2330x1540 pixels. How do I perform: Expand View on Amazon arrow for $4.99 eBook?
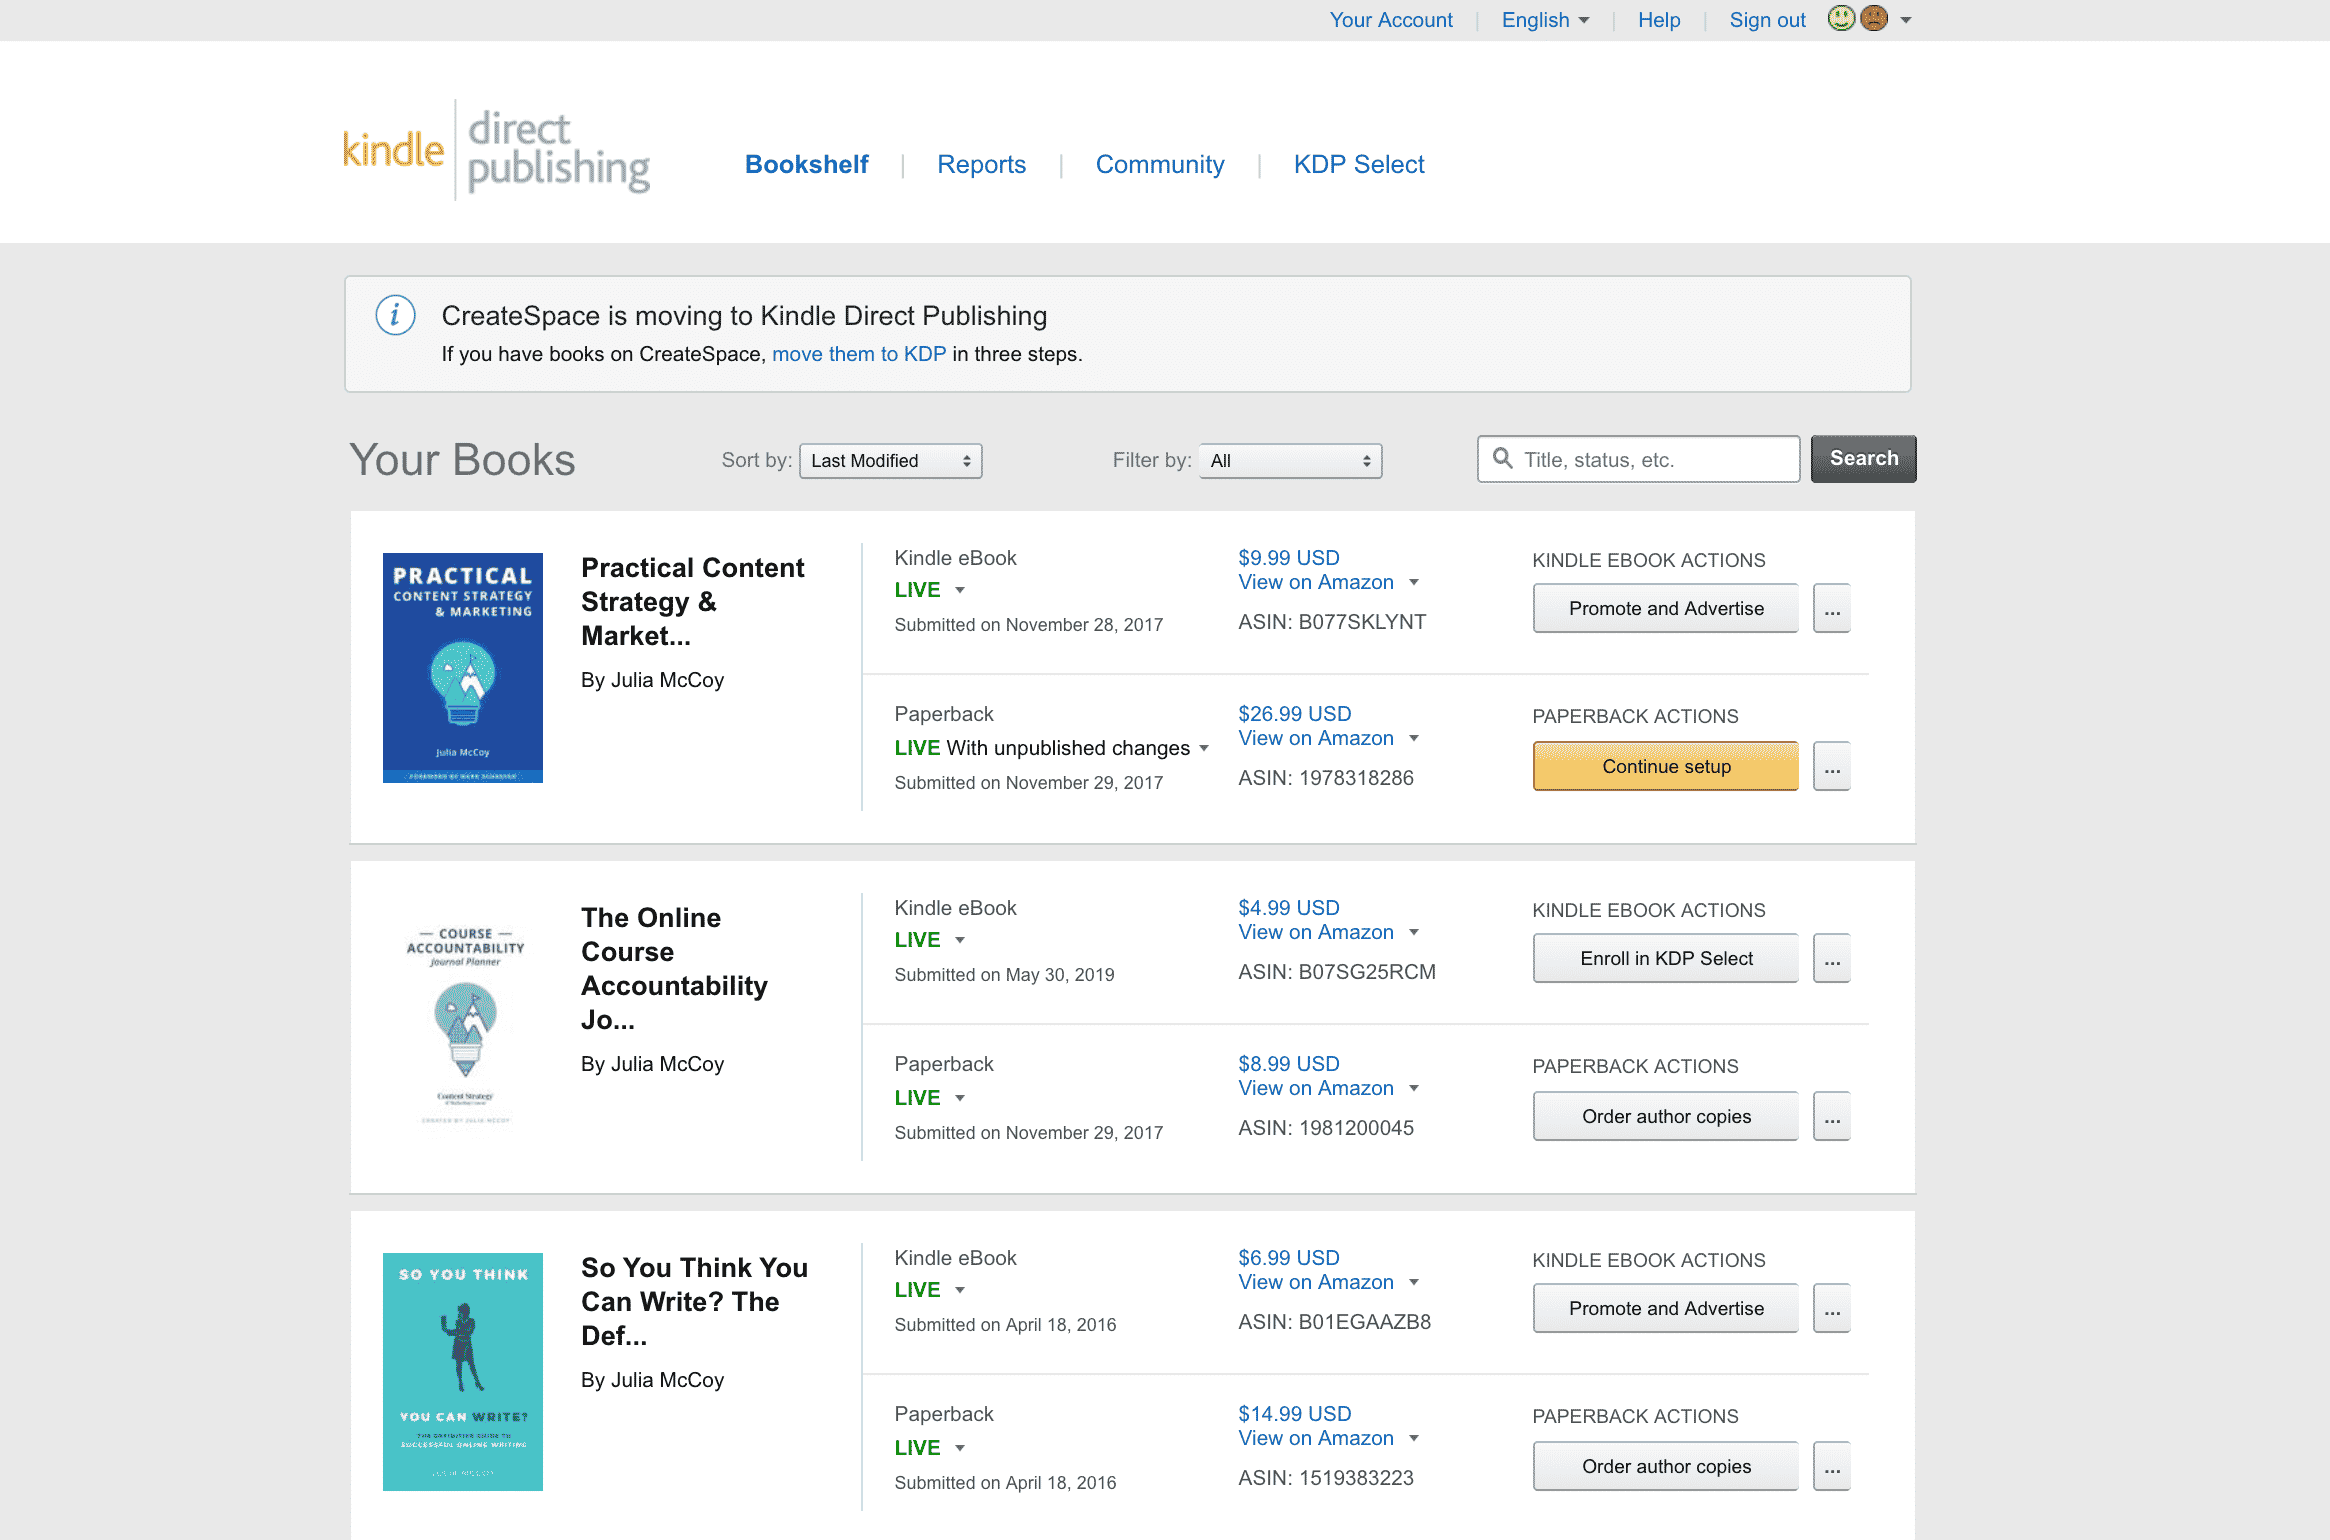pos(1414,932)
